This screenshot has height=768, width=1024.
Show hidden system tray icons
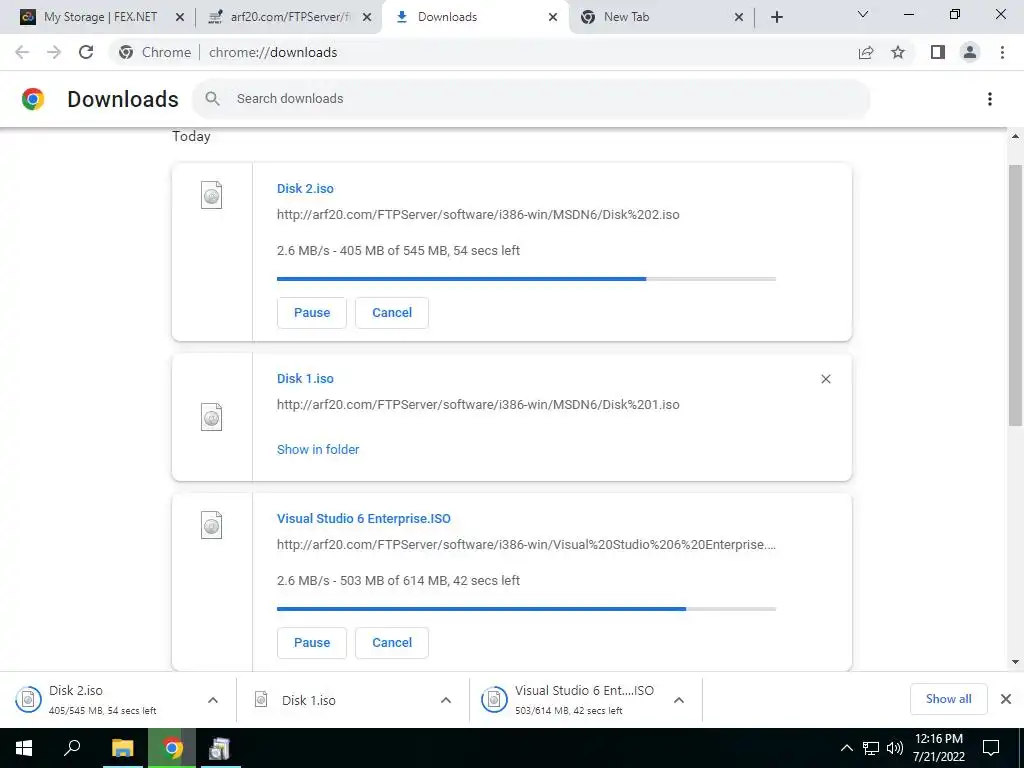(846, 748)
